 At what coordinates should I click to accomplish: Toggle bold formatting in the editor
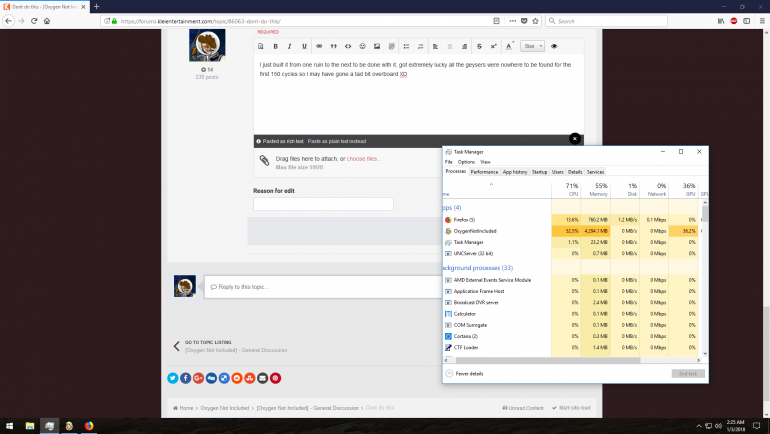pos(275,46)
